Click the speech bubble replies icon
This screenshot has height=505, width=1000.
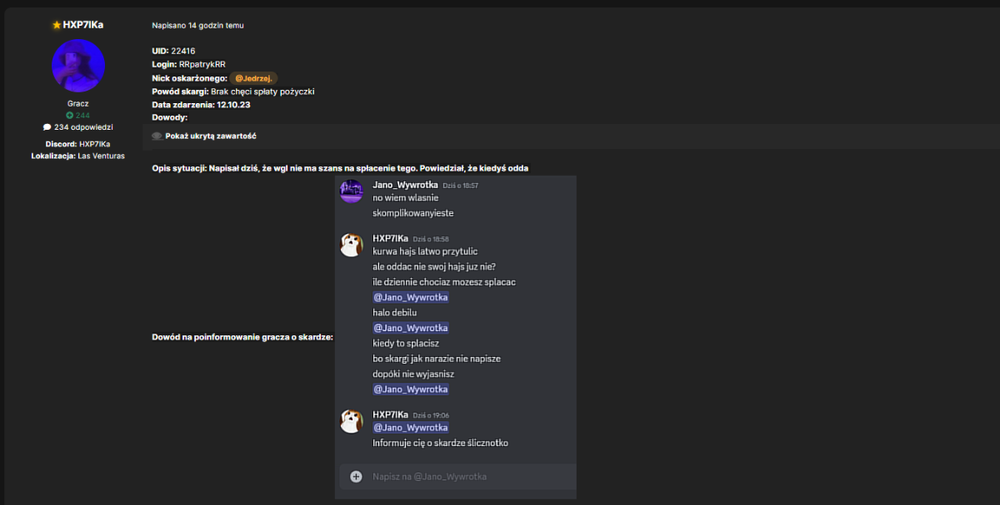click(47, 127)
